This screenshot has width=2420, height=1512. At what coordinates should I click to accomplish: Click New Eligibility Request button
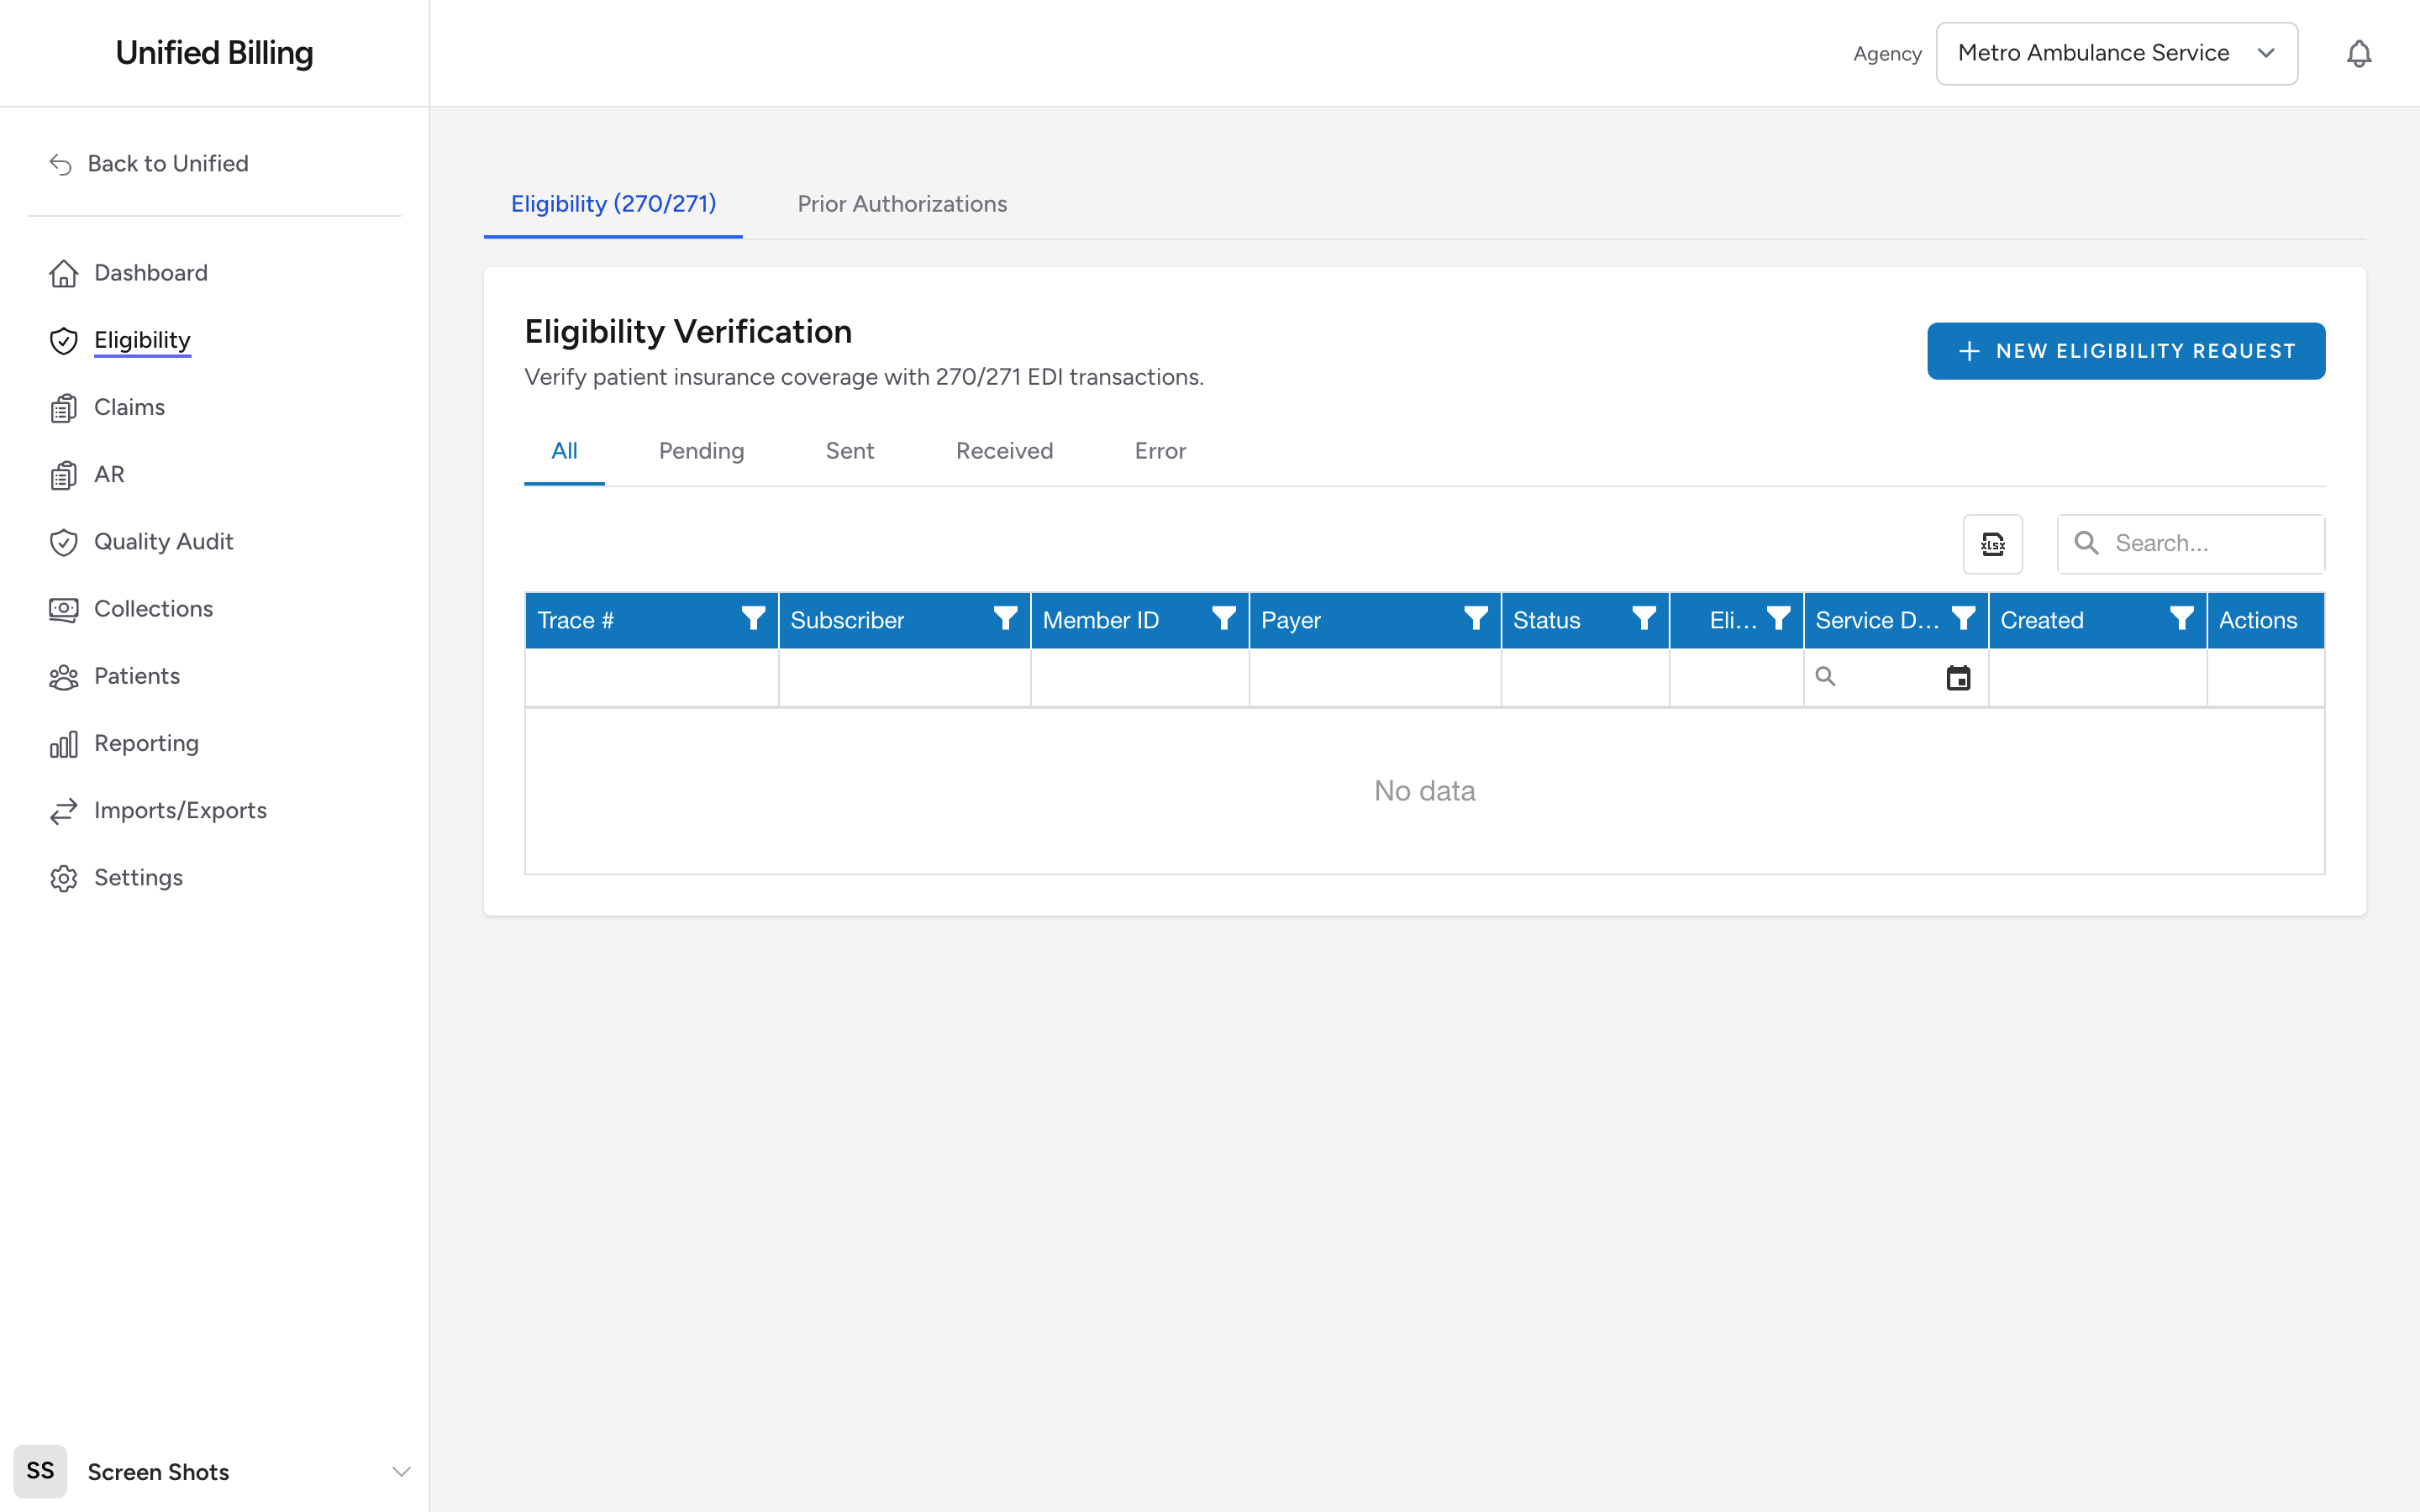point(2126,351)
